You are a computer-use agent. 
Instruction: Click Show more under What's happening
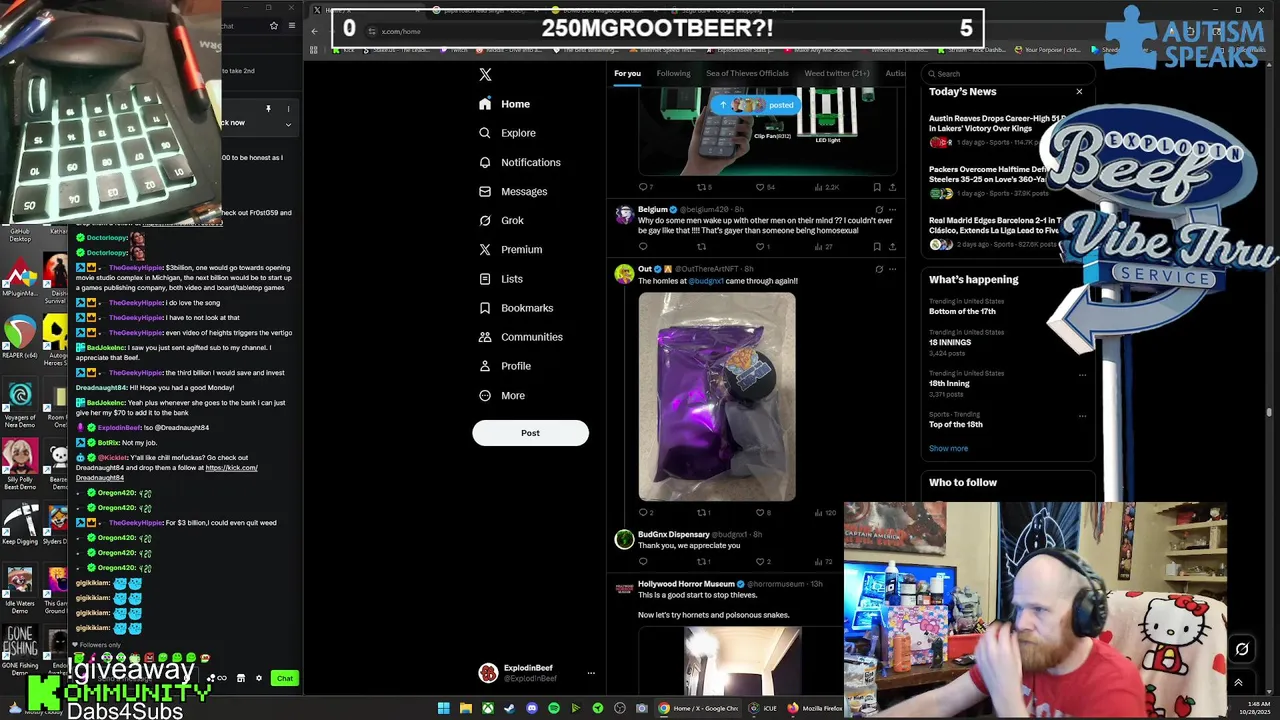pyautogui.click(x=948, y=449)
